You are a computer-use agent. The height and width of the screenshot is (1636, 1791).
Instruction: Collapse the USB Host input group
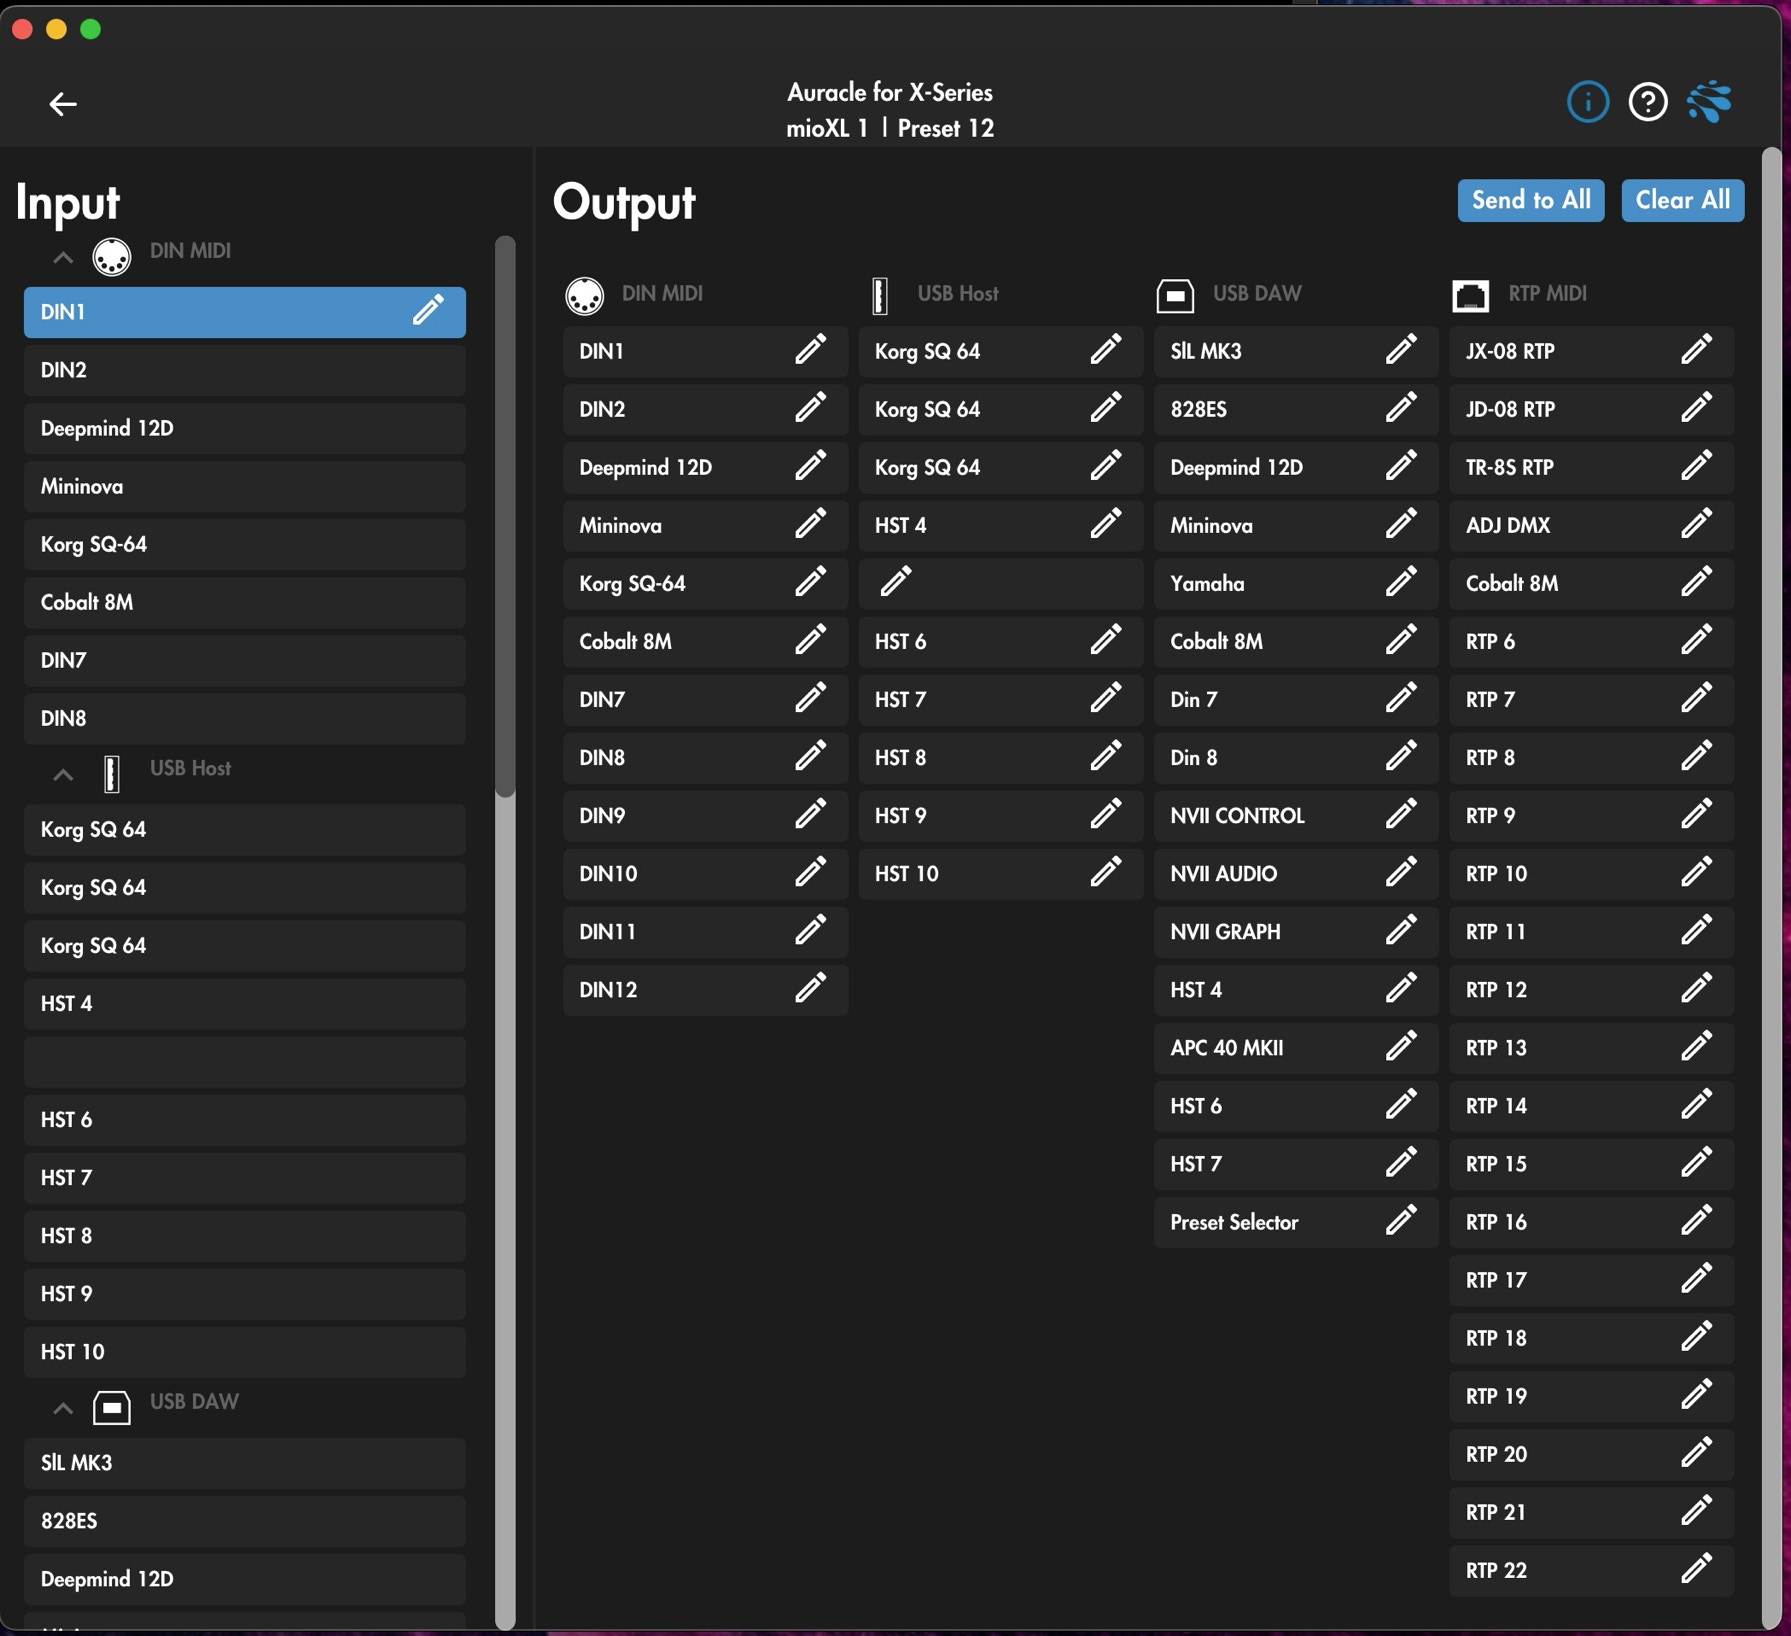click(x=63, y=775)
